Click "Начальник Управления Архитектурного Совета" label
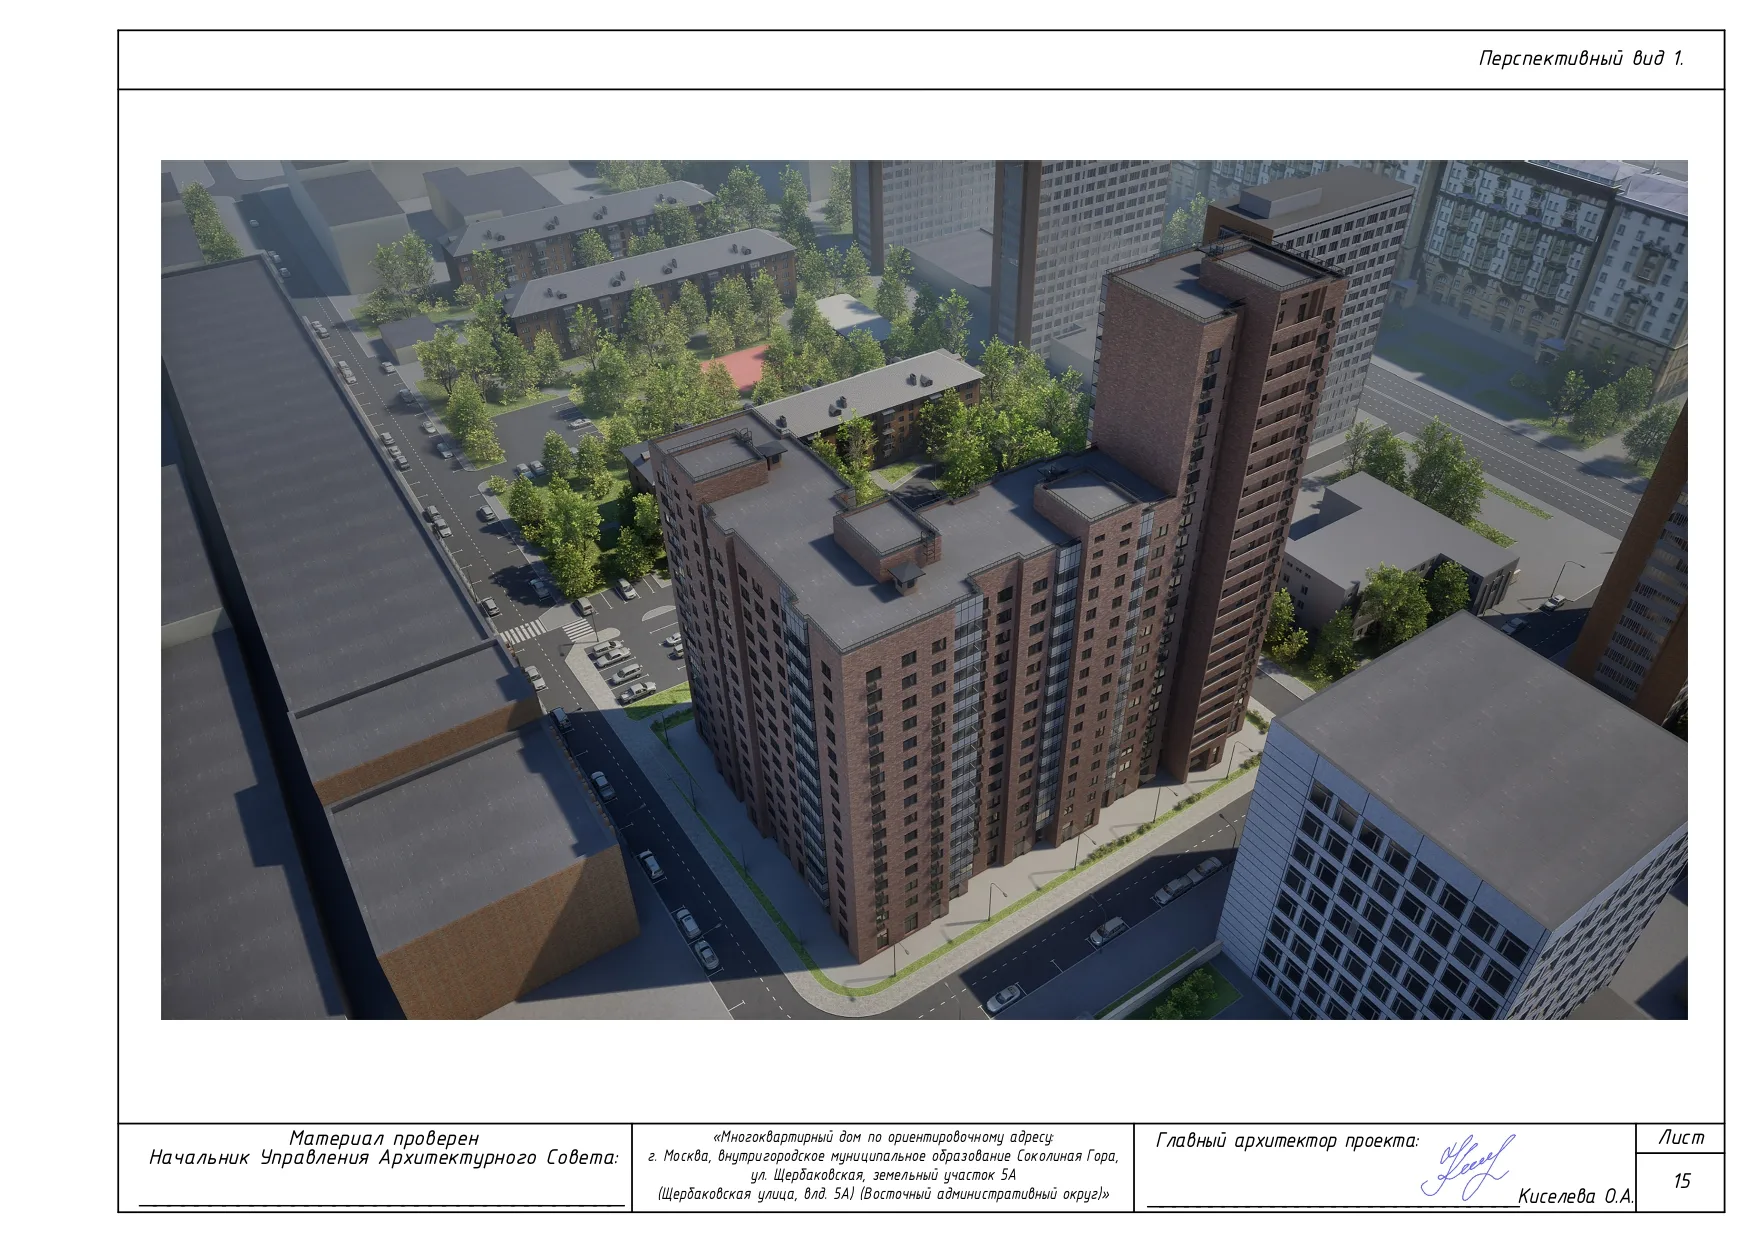The height and width of the screenshot is (1241, 1754). (383, 1155)
